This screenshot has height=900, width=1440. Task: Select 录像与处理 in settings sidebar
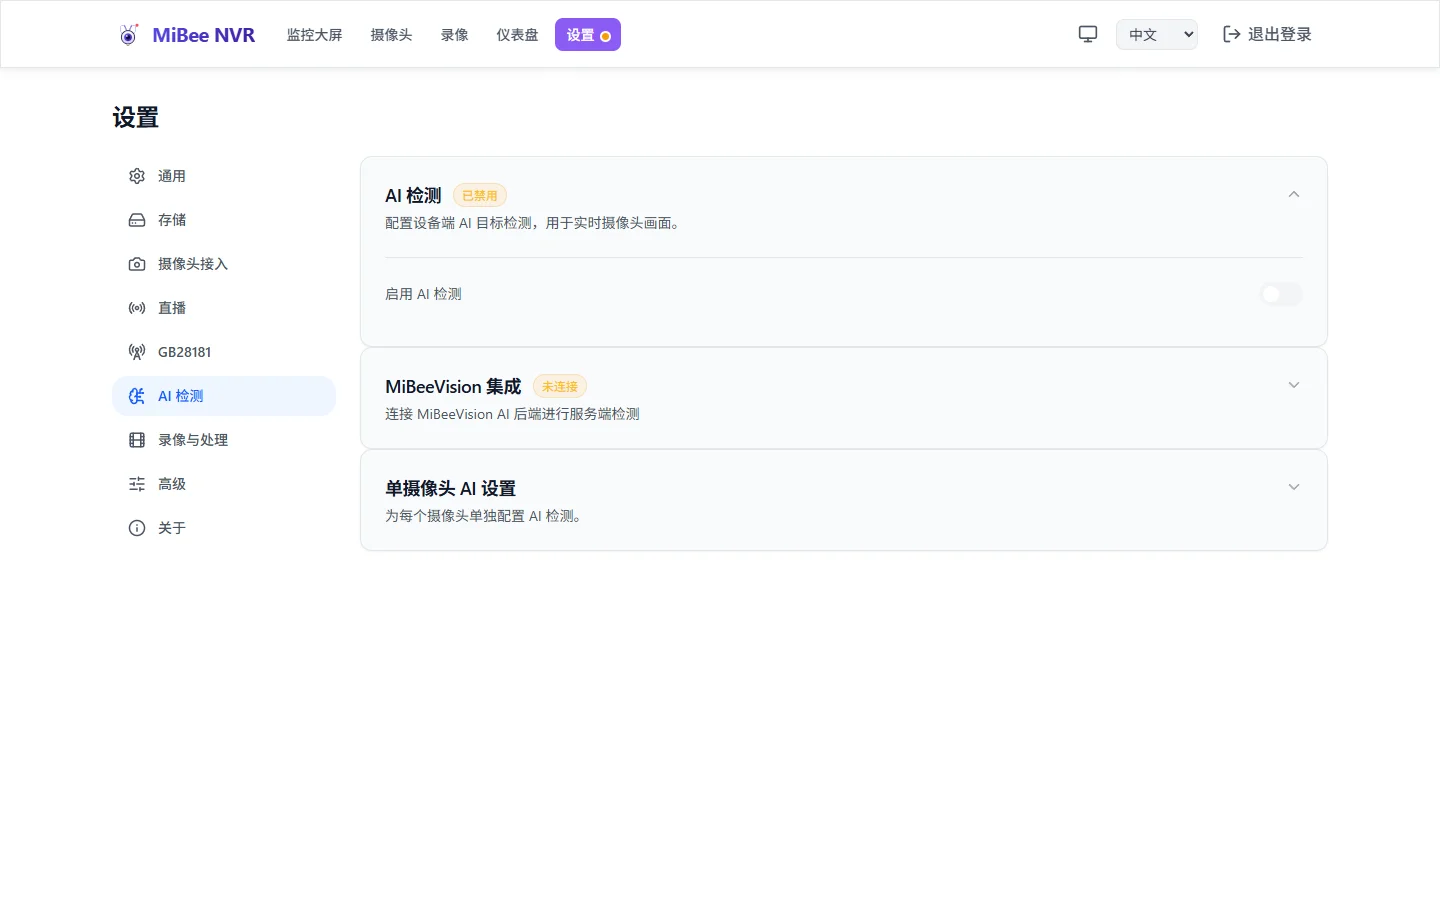(224, 440)
